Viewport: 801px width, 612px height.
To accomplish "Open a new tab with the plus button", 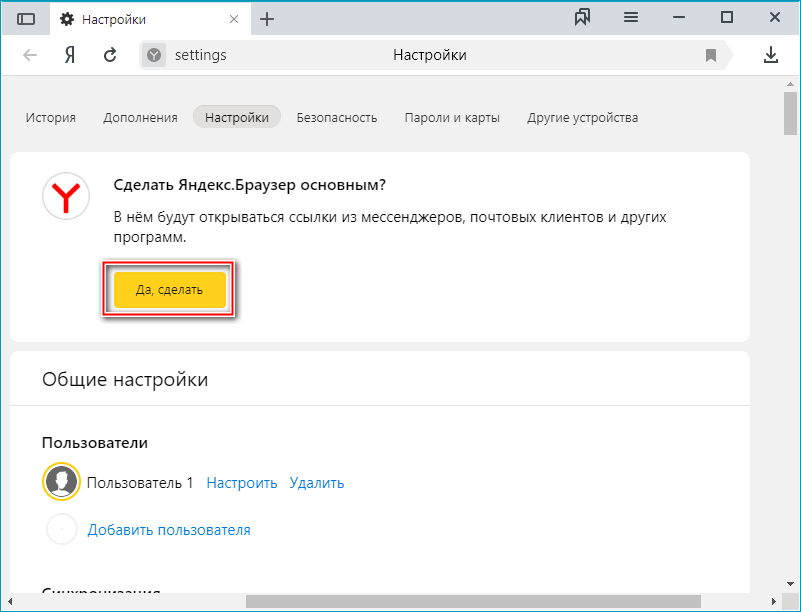I will [x=266, y=18].
